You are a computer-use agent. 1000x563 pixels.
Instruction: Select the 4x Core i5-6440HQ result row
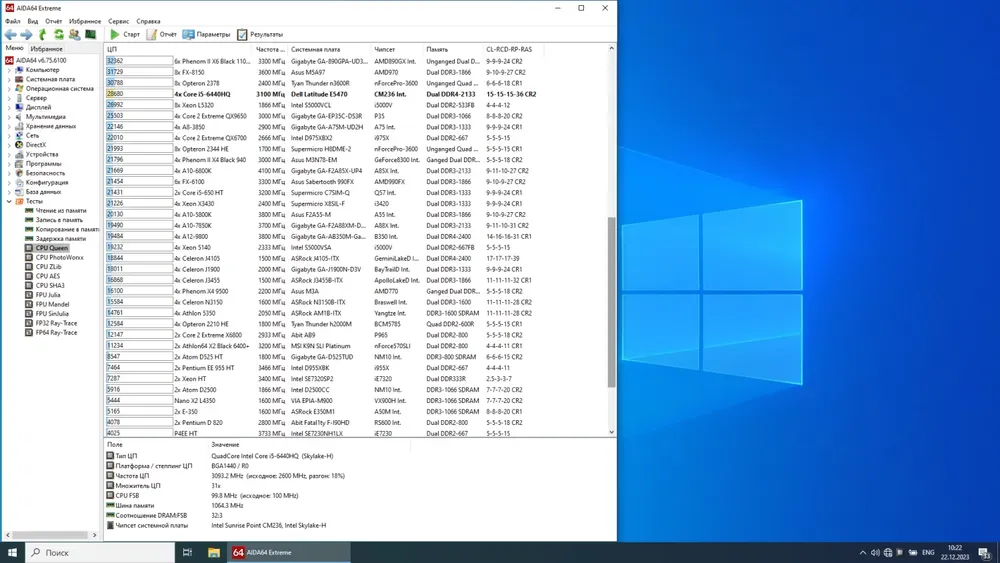point(210,94)
